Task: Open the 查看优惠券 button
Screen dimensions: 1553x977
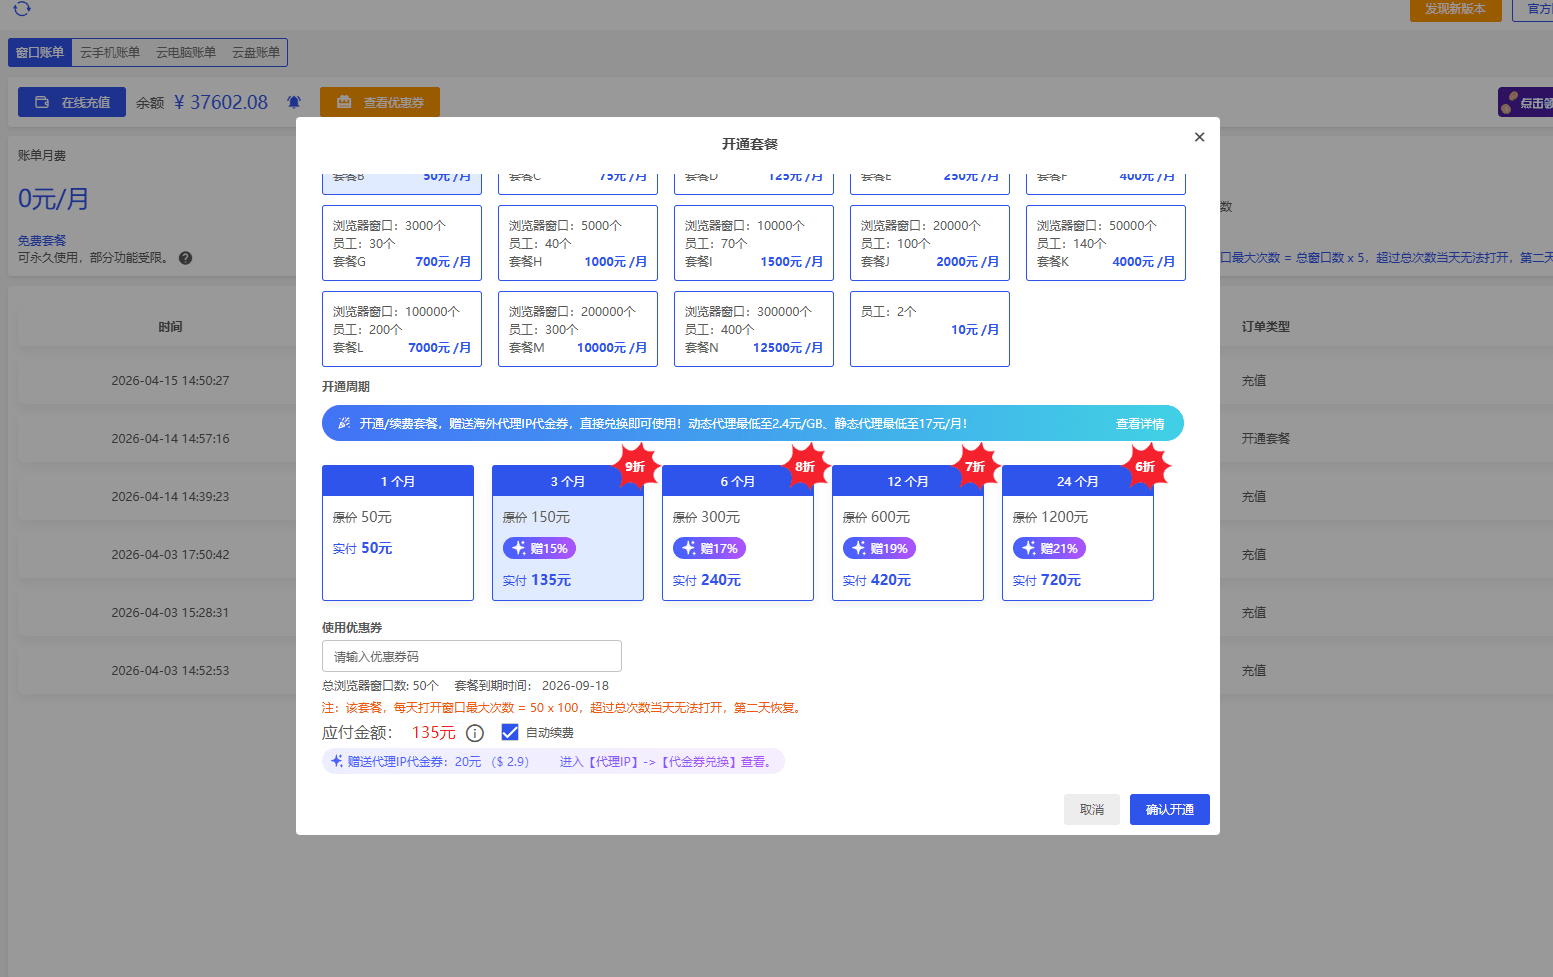Action: 380,102
